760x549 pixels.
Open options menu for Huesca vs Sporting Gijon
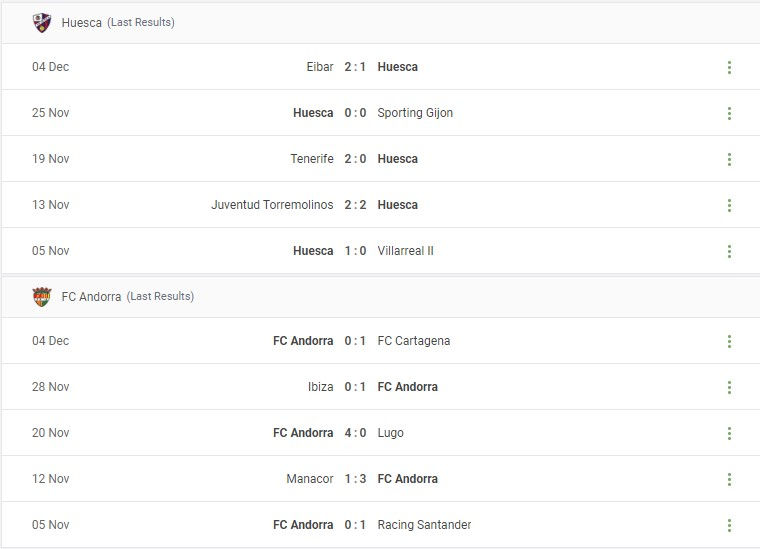pos(729,113)
